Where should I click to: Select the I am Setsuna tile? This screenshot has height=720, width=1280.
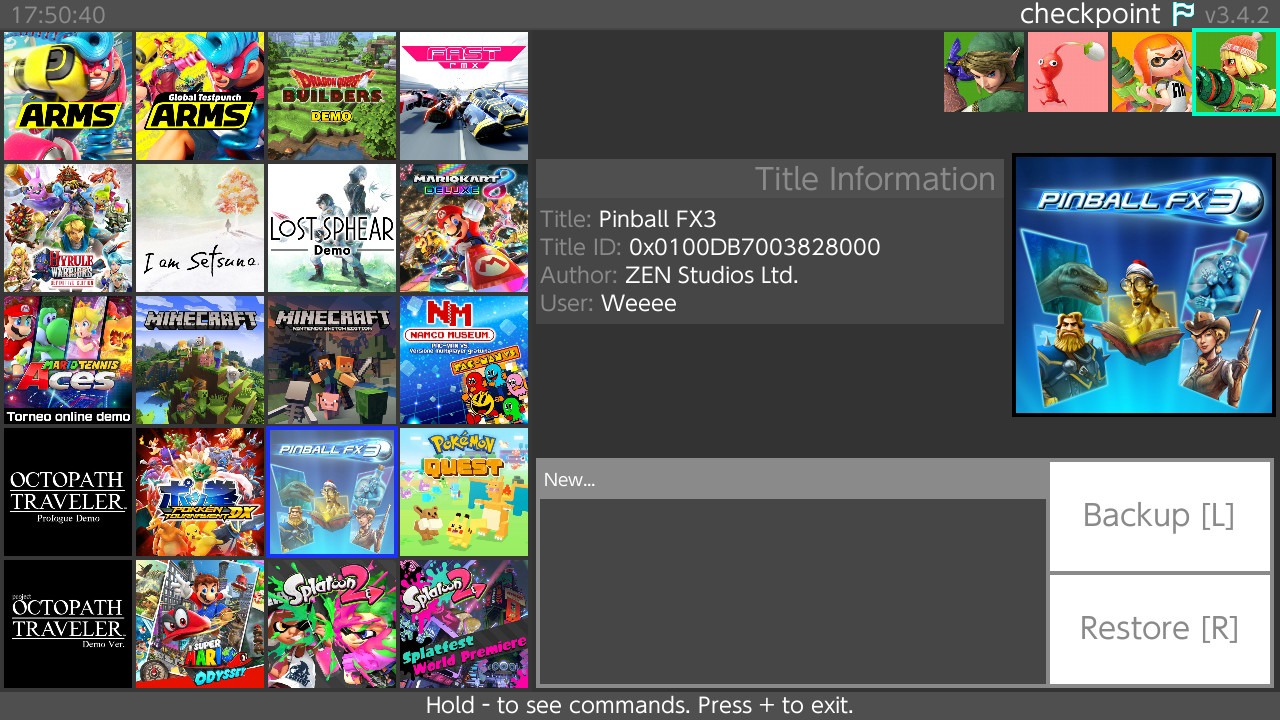200,228
